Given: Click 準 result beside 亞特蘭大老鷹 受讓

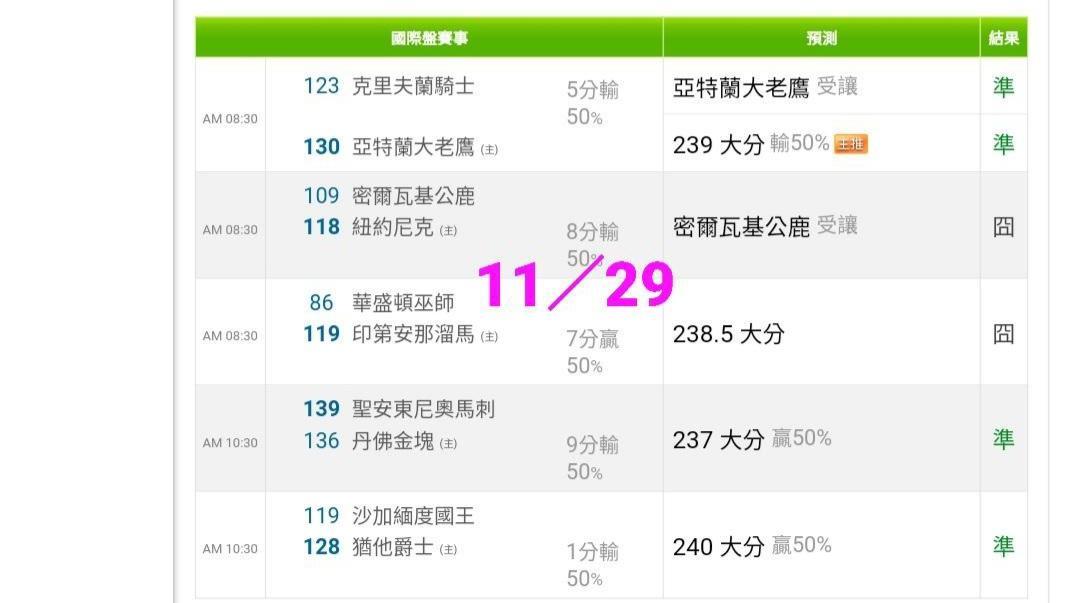Looking at the screenshot, I should [x=1003, y=87].
